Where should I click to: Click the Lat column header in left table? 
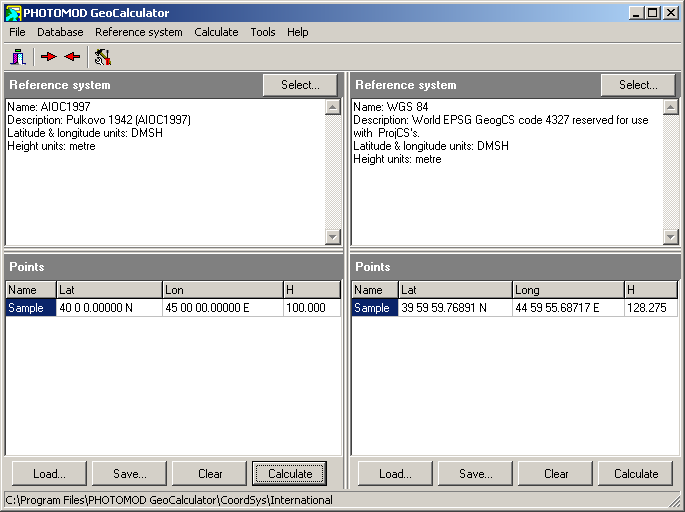point(109,290)
